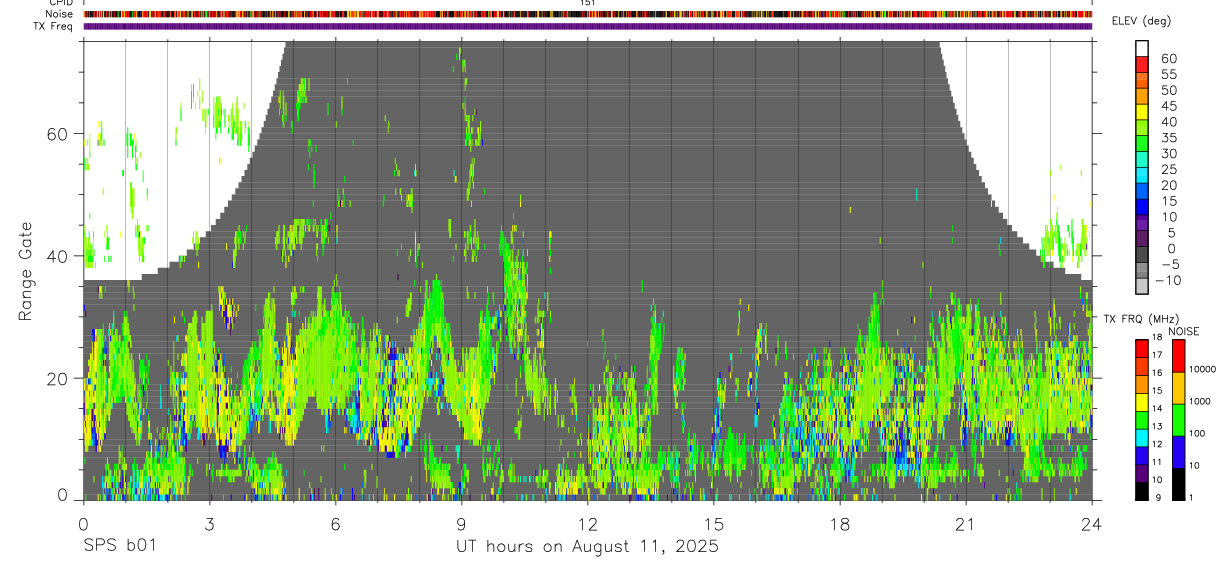Click the '30' label on the ELEV colorbar
The image size is (1228, 567).
(x=1168, y=154)
